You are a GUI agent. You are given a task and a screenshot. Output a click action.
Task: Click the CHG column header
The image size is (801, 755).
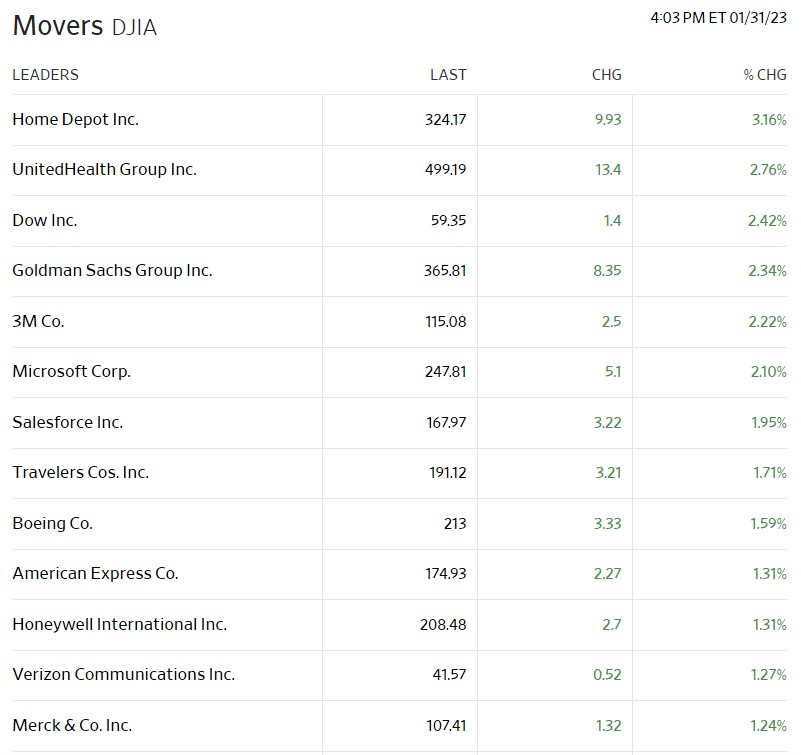tap(606, 75)
